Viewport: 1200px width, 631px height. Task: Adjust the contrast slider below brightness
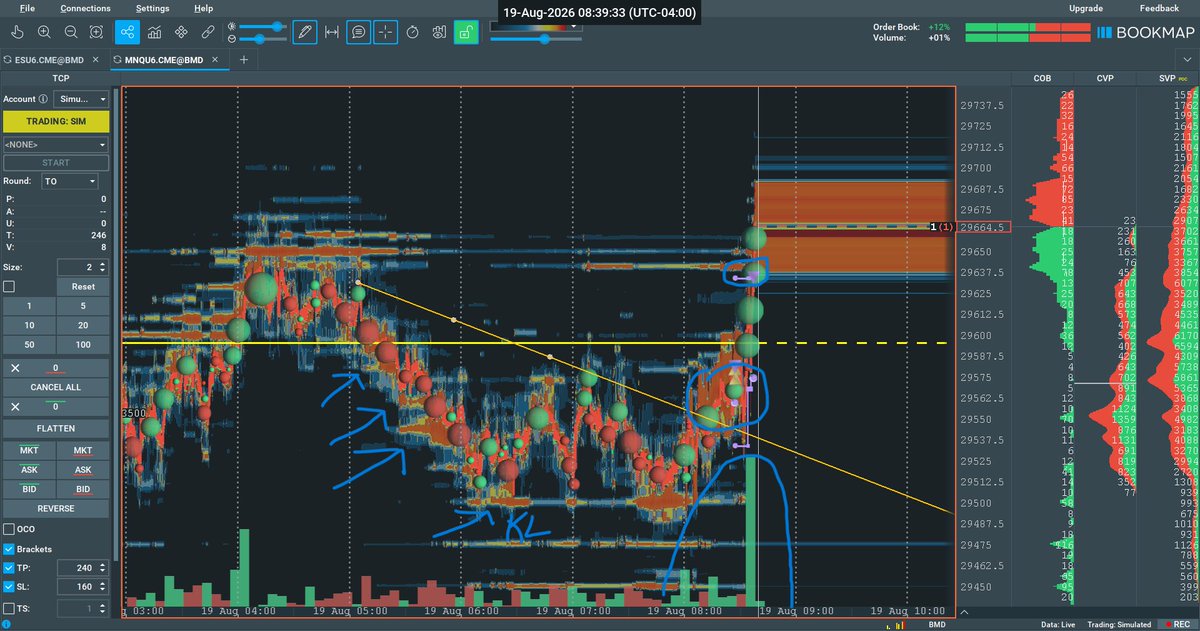coord(263,39)
